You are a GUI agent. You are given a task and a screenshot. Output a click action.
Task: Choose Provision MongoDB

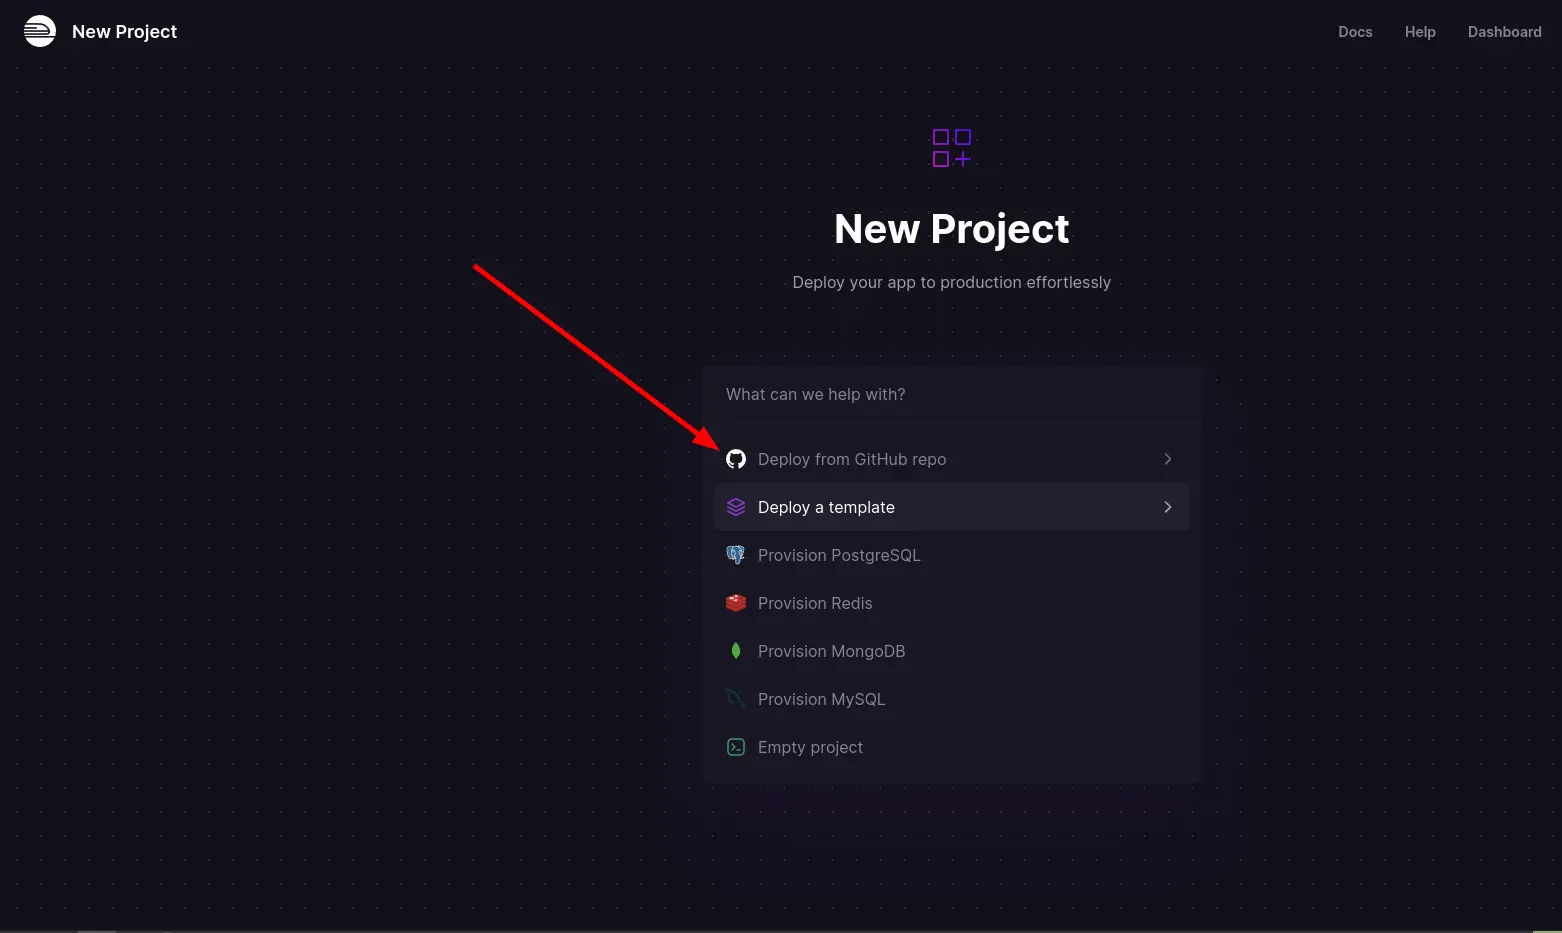click(x=951, y=651)
